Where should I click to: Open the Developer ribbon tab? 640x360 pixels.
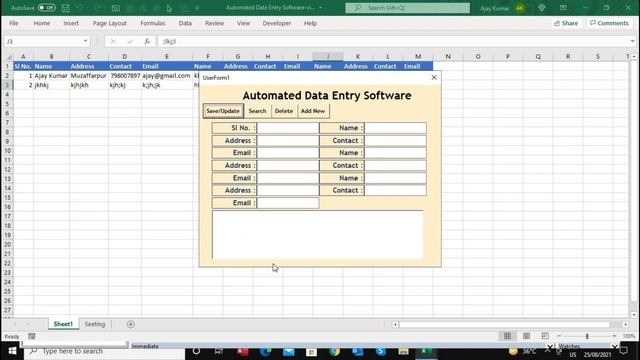pos(277,23)
